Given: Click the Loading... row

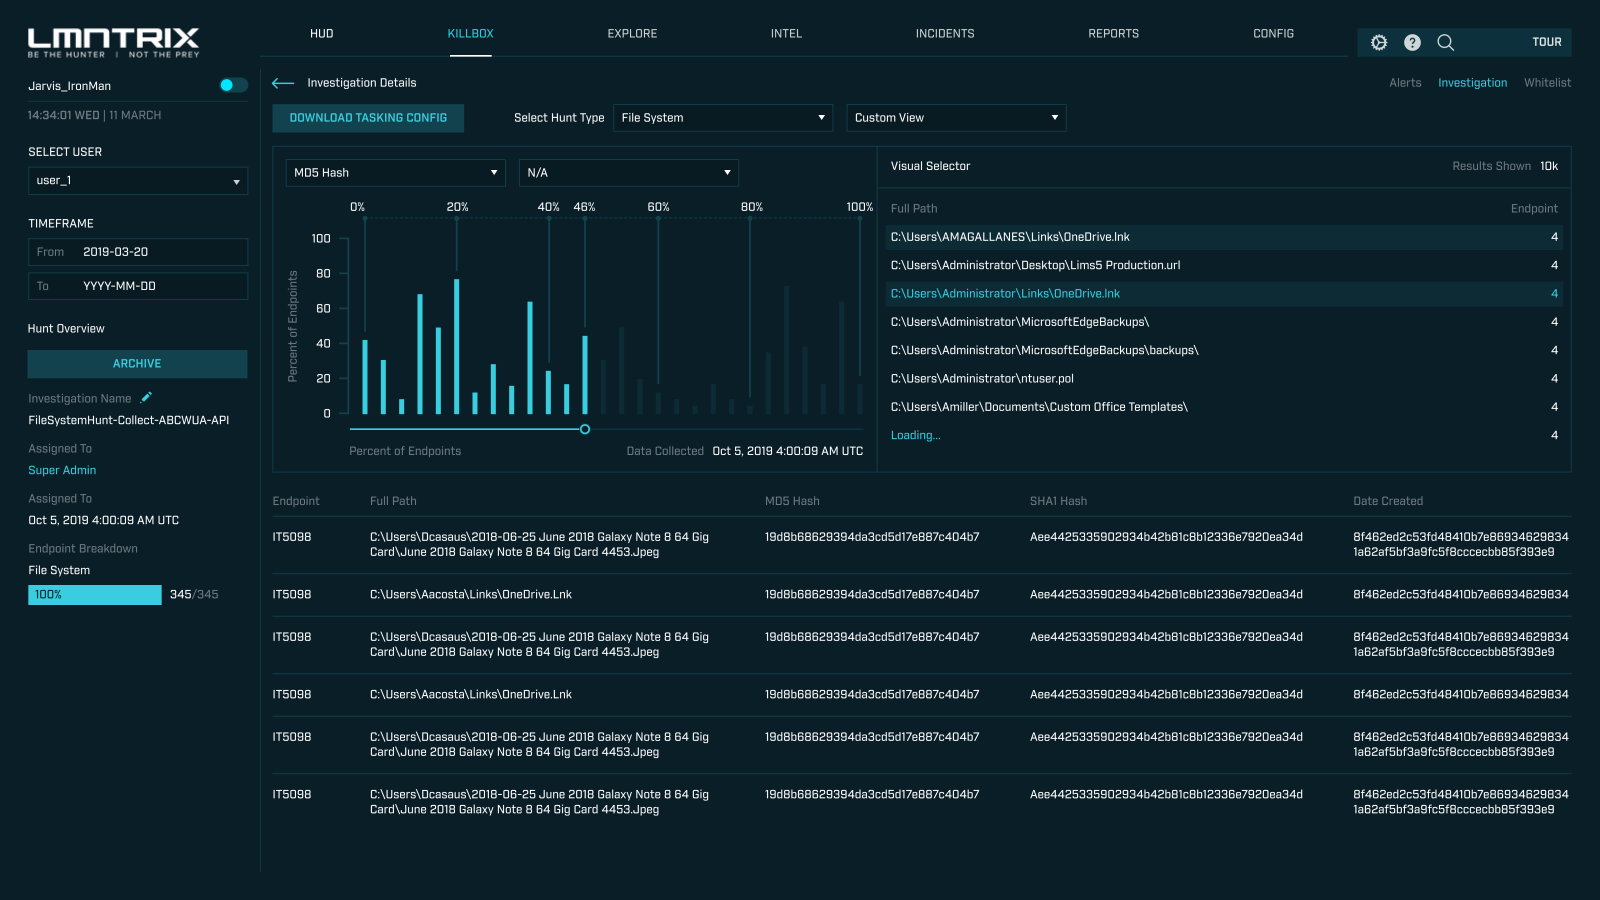Looking at the screenshot, I should tap(1224, 435).
